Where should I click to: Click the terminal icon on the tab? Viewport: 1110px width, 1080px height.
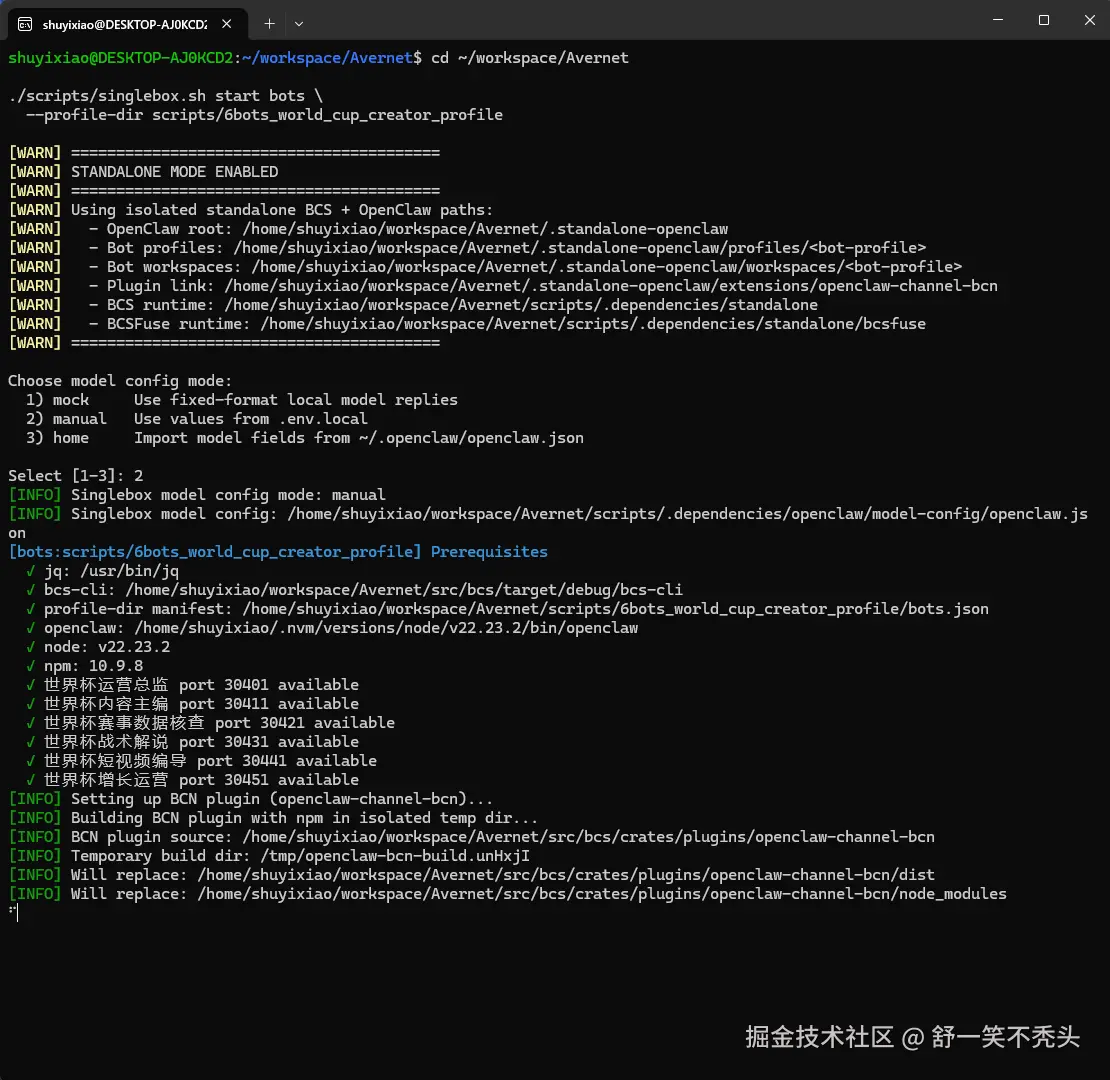(x=25, y=25)
